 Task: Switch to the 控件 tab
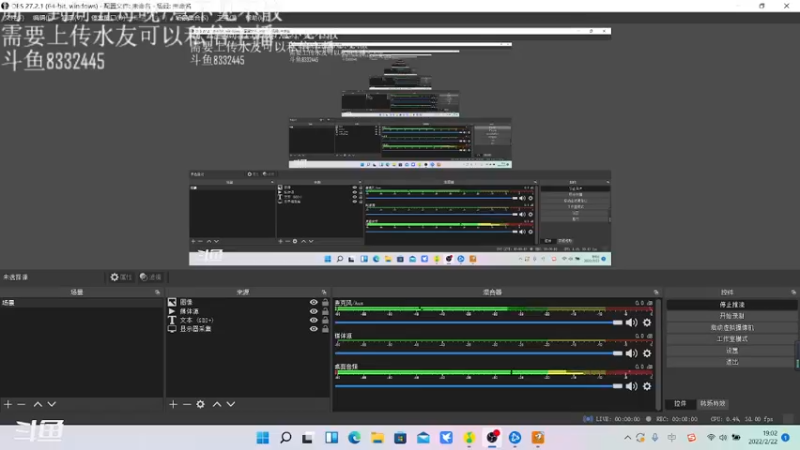(680, 404)
